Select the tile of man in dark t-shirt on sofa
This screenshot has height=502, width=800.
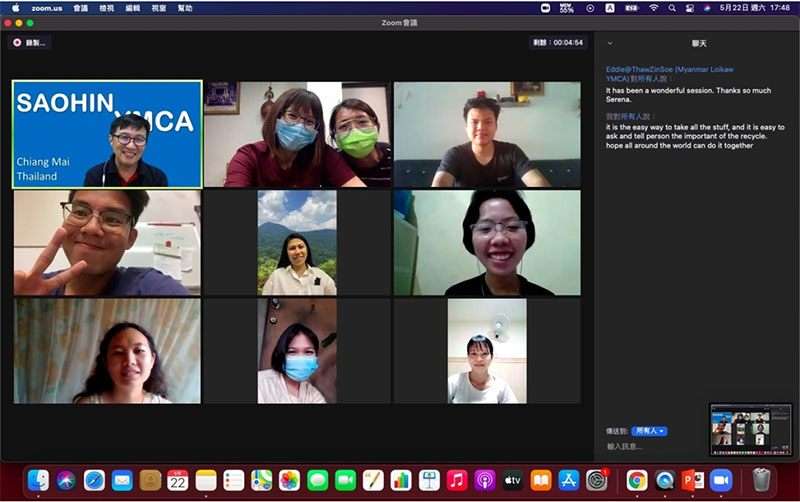pyautogui.click(x=487, y=135)
